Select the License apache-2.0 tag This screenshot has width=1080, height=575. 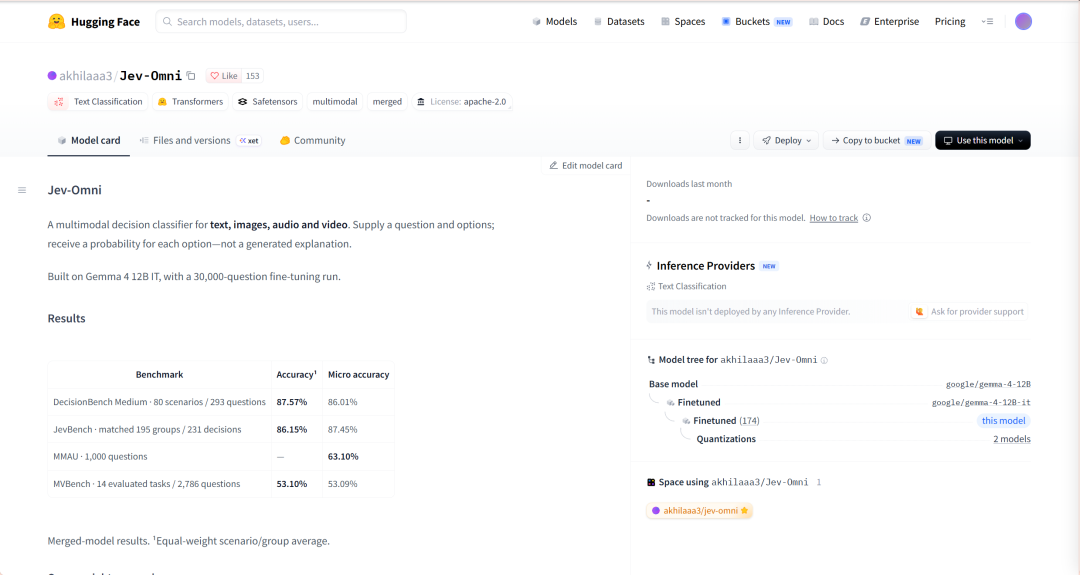[462, 102]
